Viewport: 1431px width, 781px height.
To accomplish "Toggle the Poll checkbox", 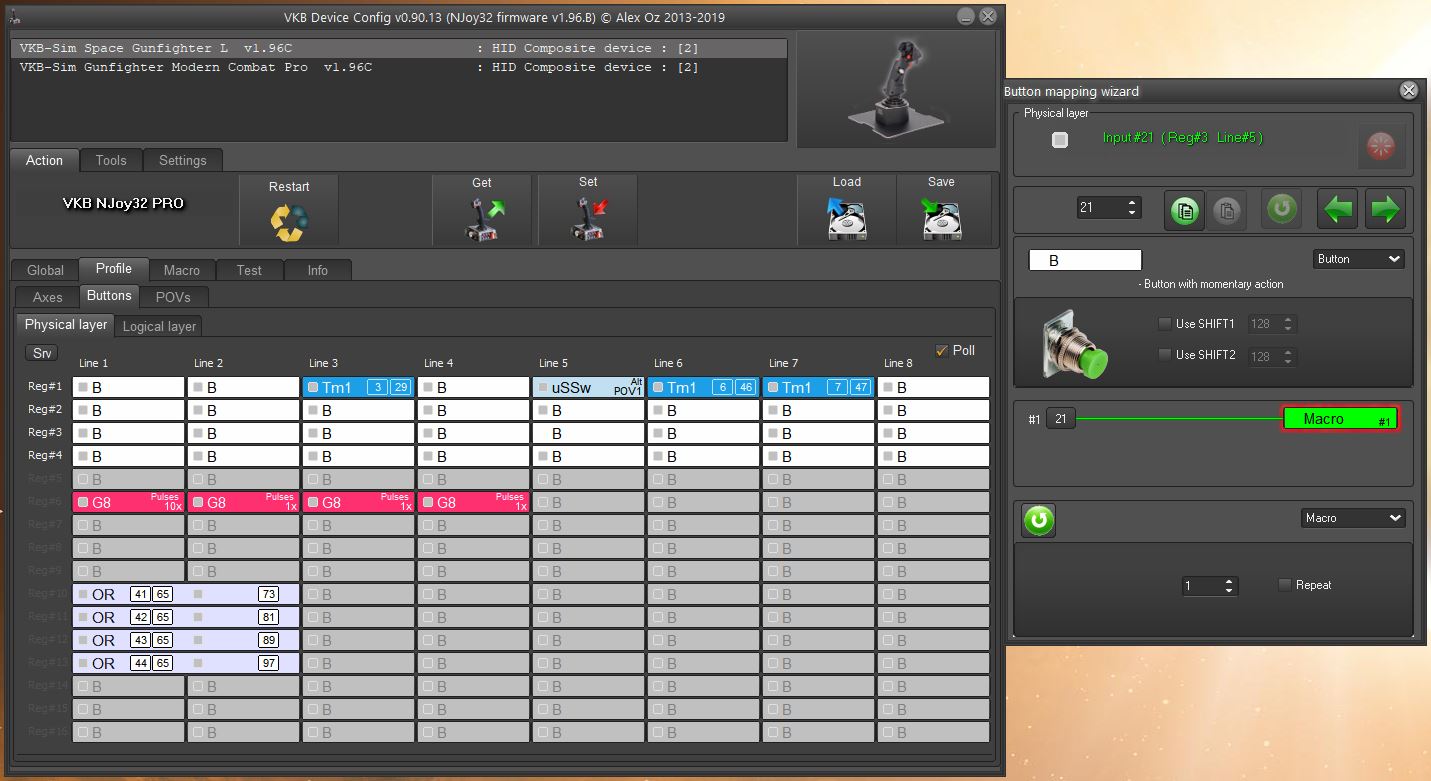I will (941, 351).
